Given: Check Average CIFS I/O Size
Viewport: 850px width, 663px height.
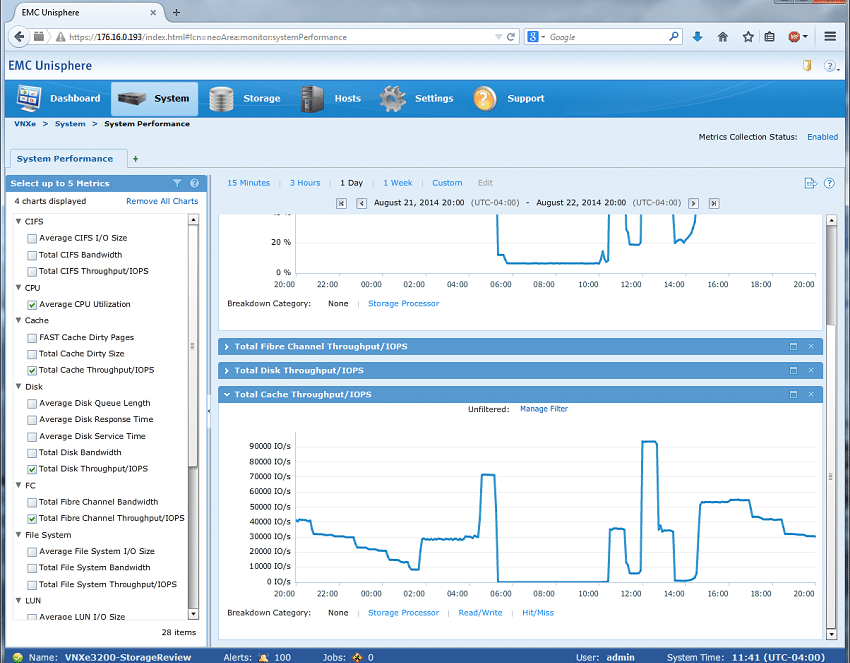Looking at the screenshot, I should click(32, 239).
